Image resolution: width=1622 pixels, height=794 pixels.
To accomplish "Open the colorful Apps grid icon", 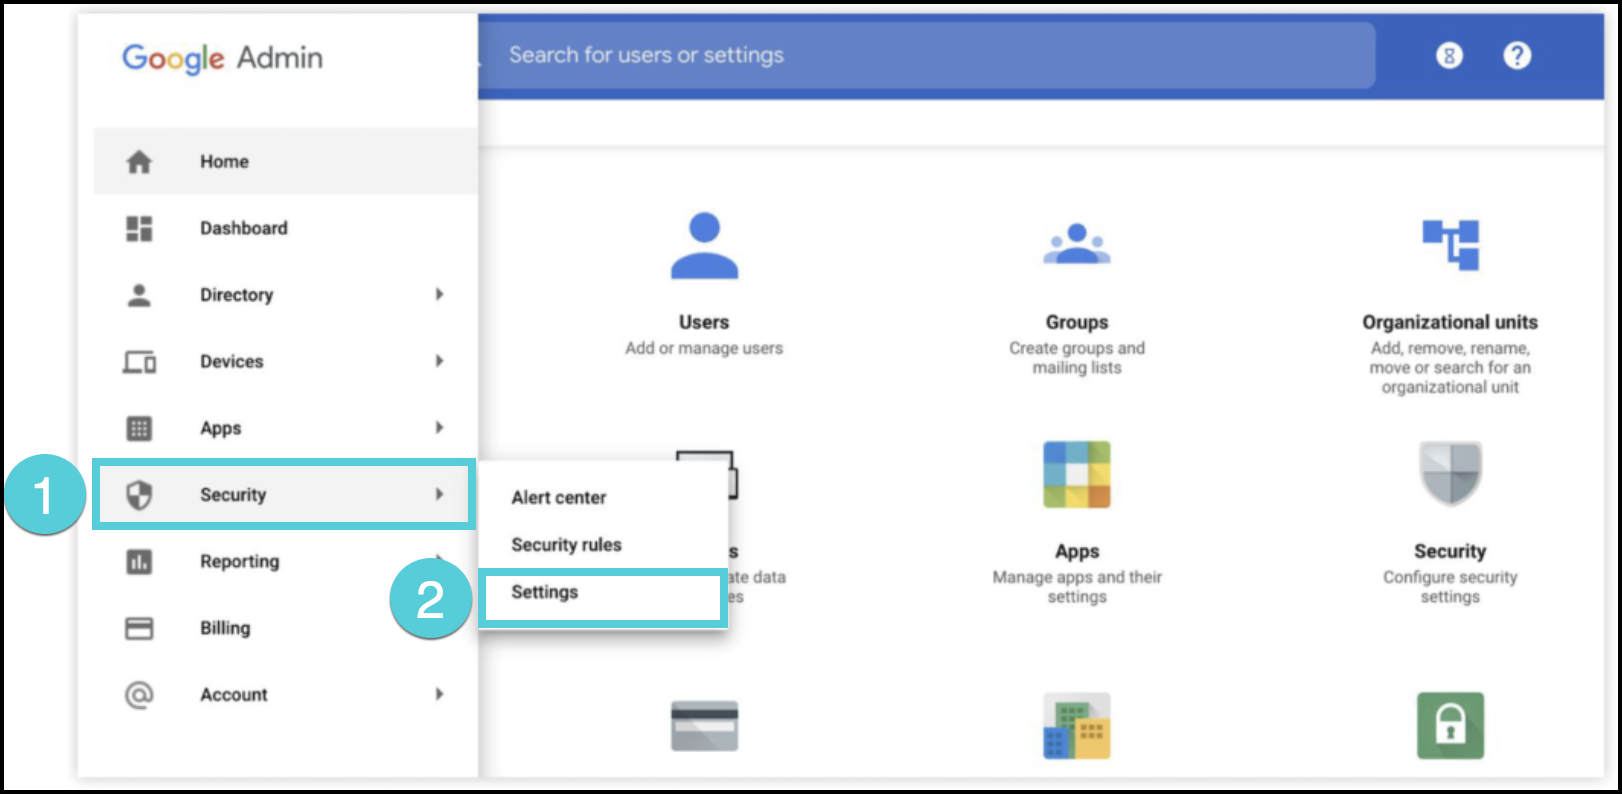I will (x=1076, y=474).
